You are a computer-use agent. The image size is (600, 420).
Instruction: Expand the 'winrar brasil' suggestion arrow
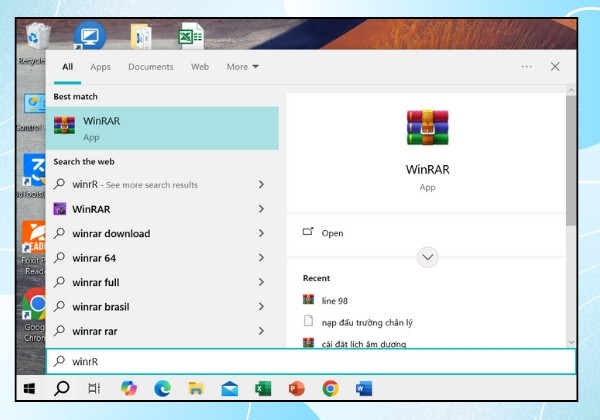coord(261,306)
